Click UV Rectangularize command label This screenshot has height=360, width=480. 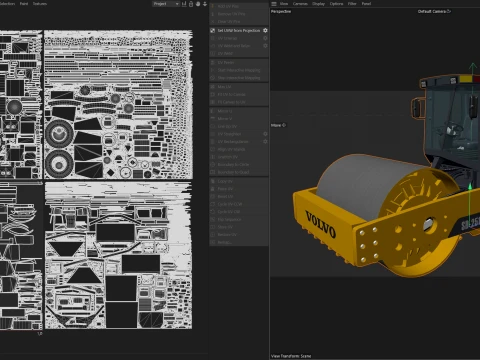[233, 142]
